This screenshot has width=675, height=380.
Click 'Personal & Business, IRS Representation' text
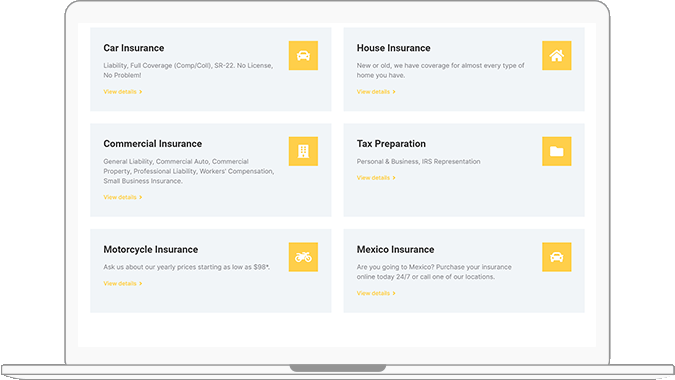coord(418,162)
